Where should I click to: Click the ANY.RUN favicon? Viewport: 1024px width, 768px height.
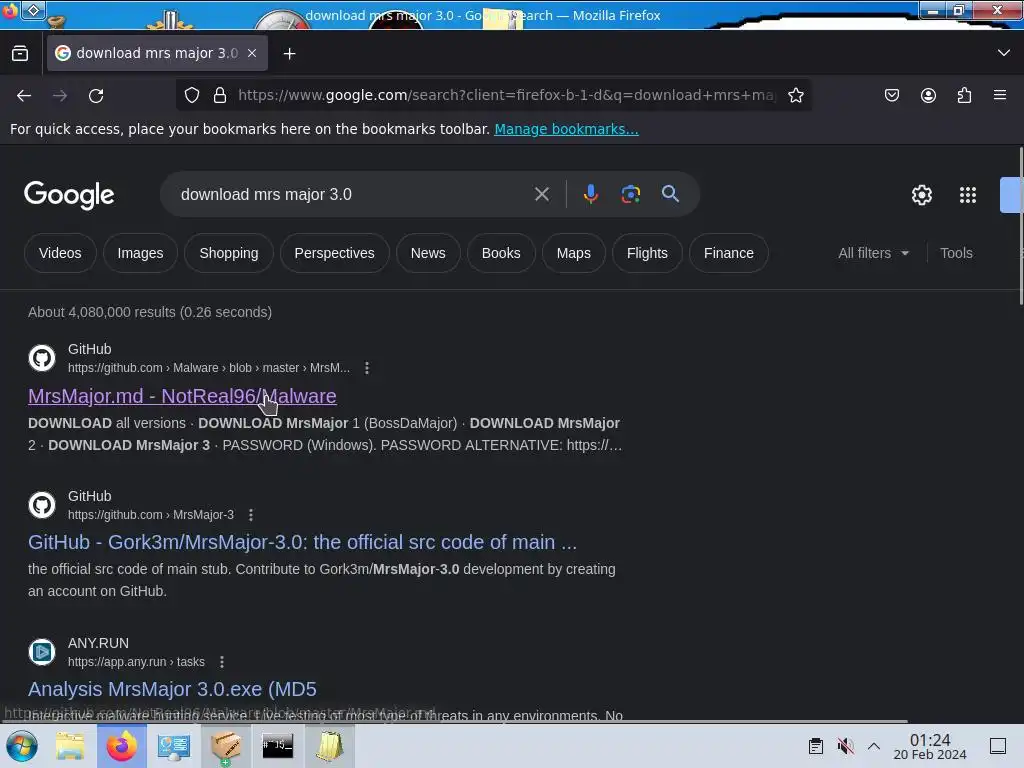coord(42,652)
